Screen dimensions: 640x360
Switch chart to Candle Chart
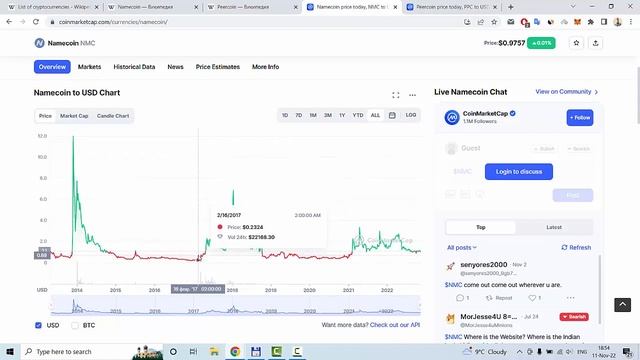(113, 116)
